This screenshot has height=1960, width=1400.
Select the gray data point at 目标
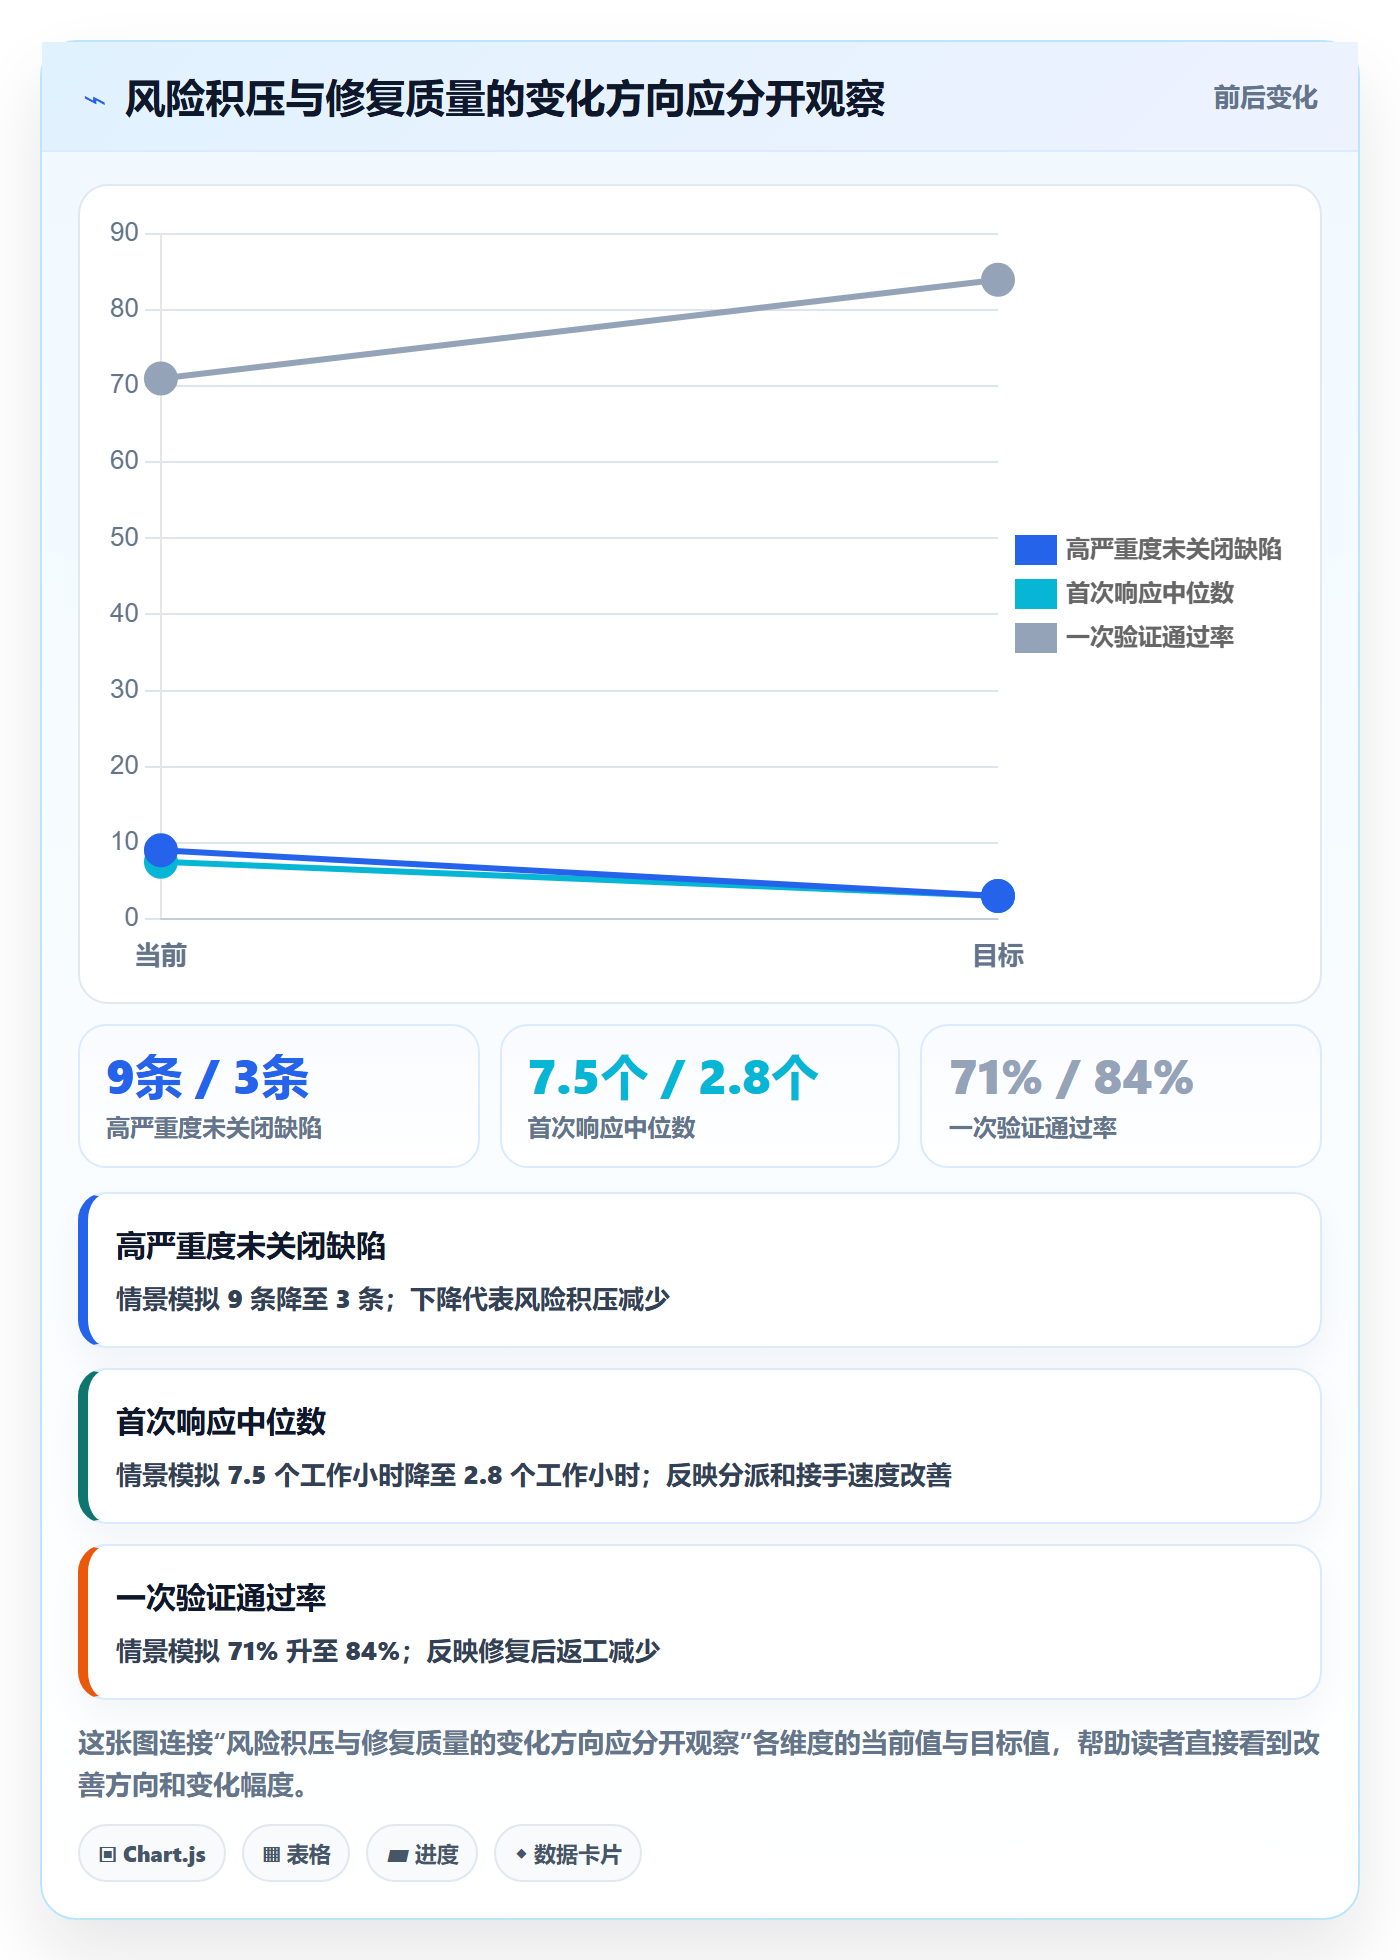tap(997, 280)
